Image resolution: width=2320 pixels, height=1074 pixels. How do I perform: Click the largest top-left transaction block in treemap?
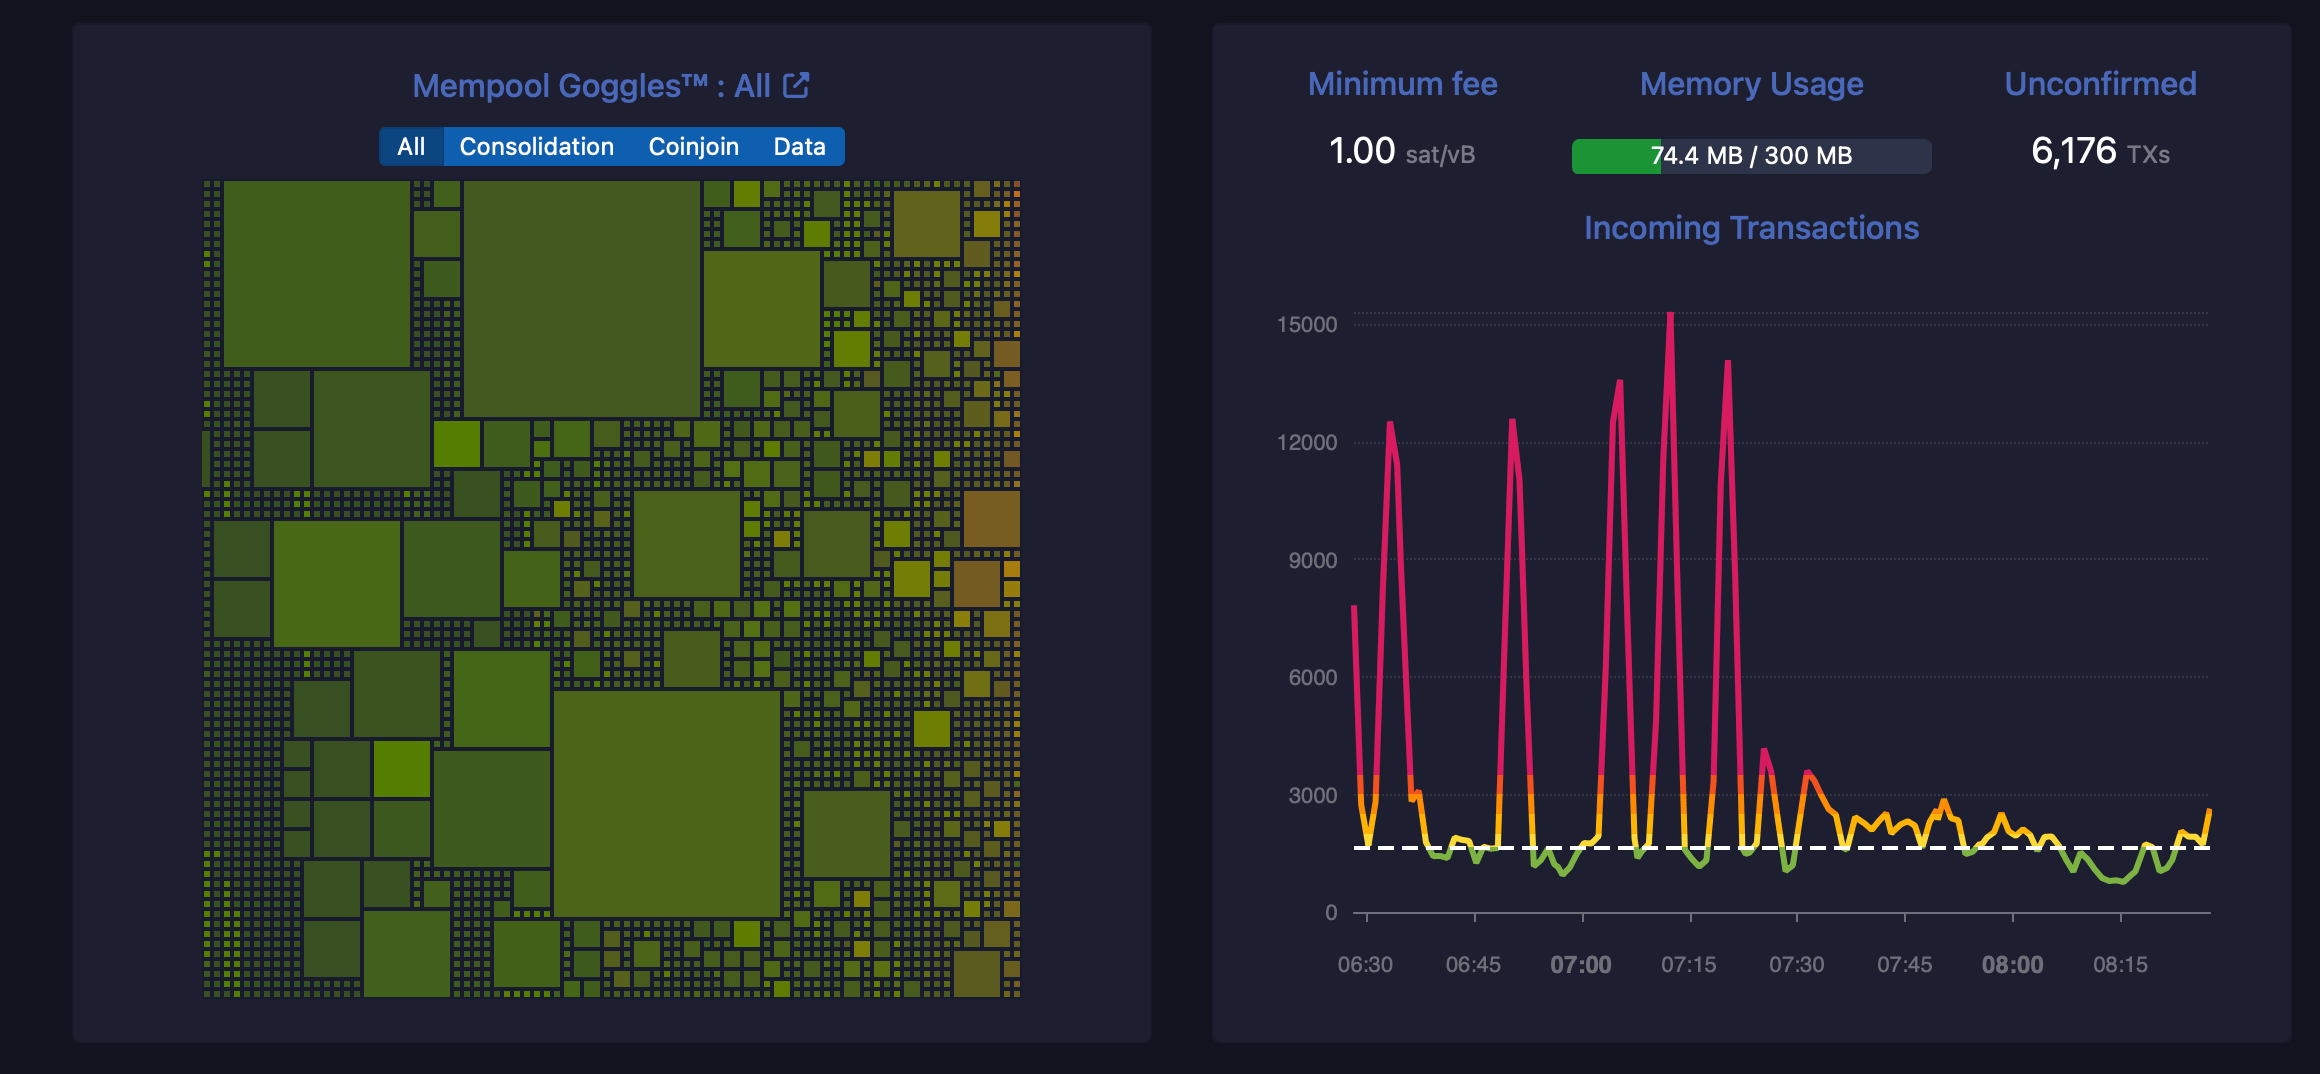tap(316, 274)
